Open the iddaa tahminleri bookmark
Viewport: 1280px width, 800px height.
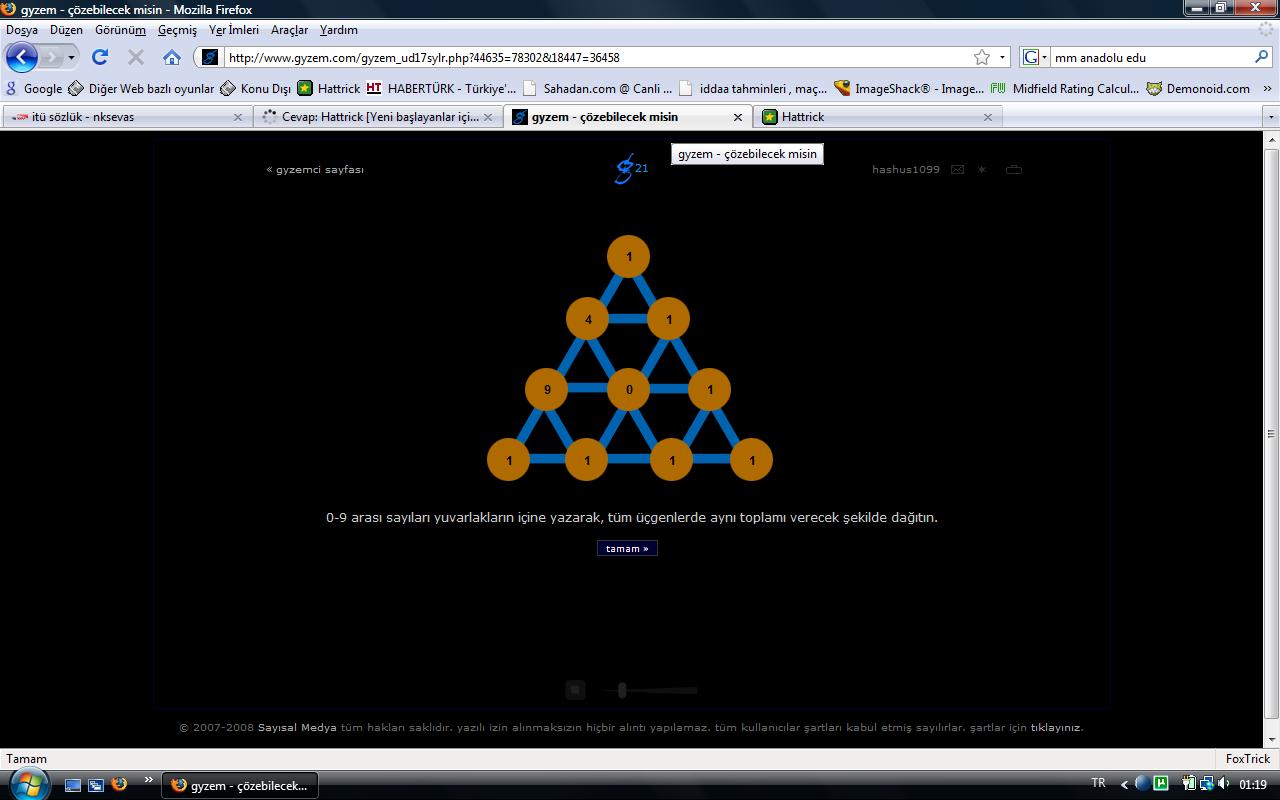(753, 88)
